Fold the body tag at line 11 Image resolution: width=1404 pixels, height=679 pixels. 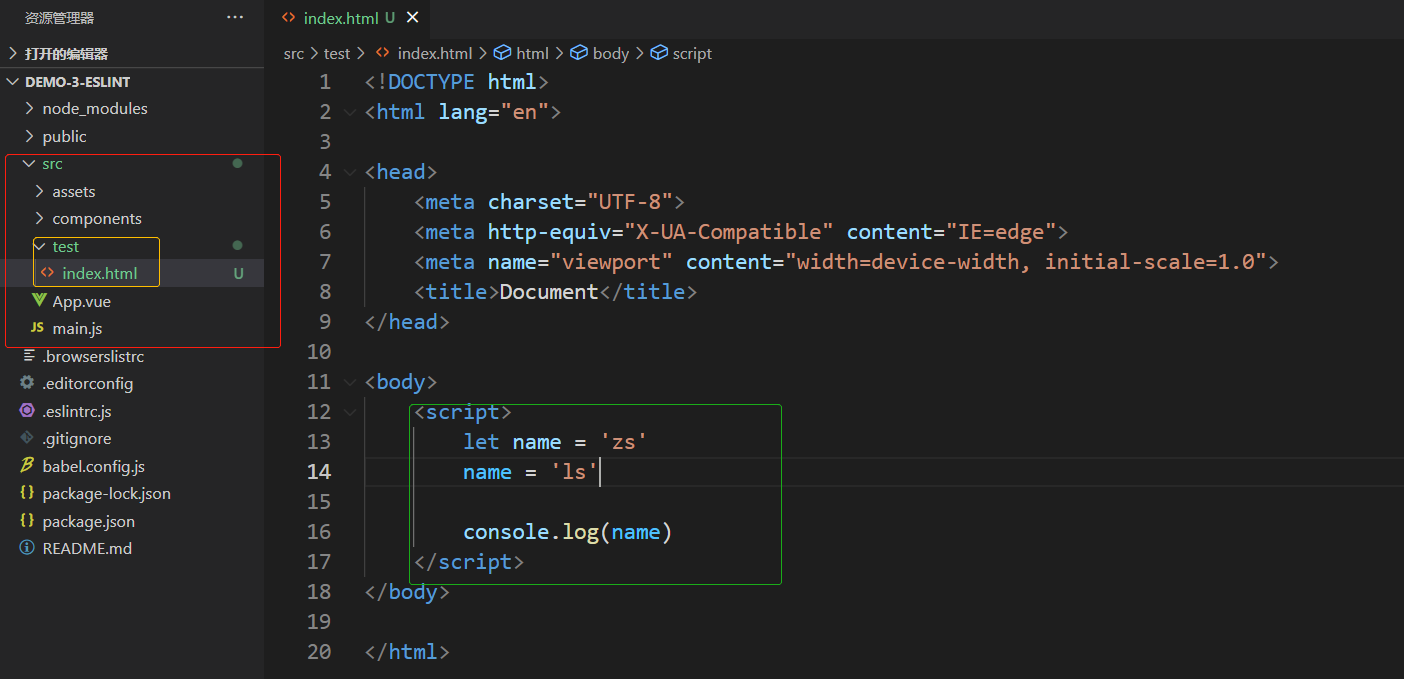[349, 382]
